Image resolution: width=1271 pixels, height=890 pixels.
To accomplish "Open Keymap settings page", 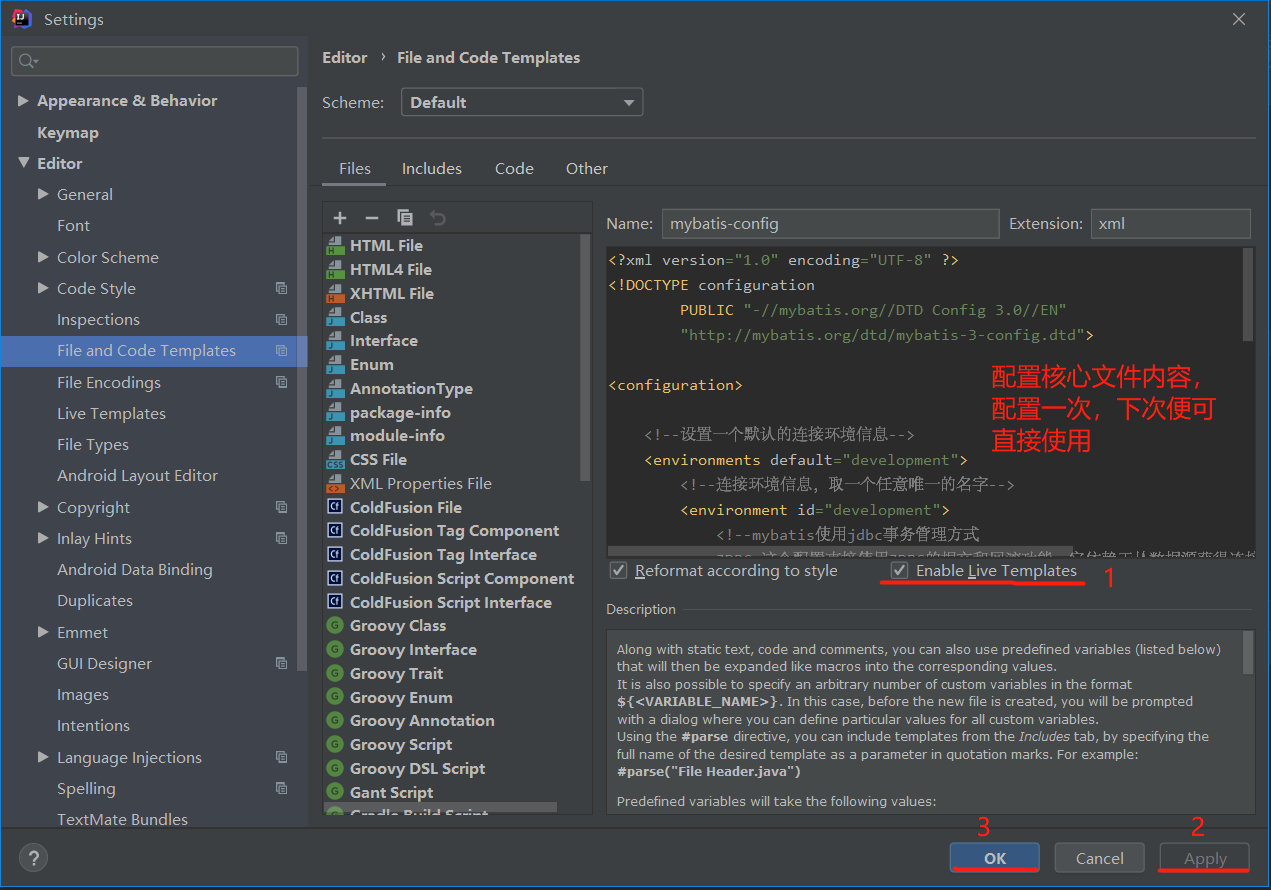I will (x=68, y=133).
